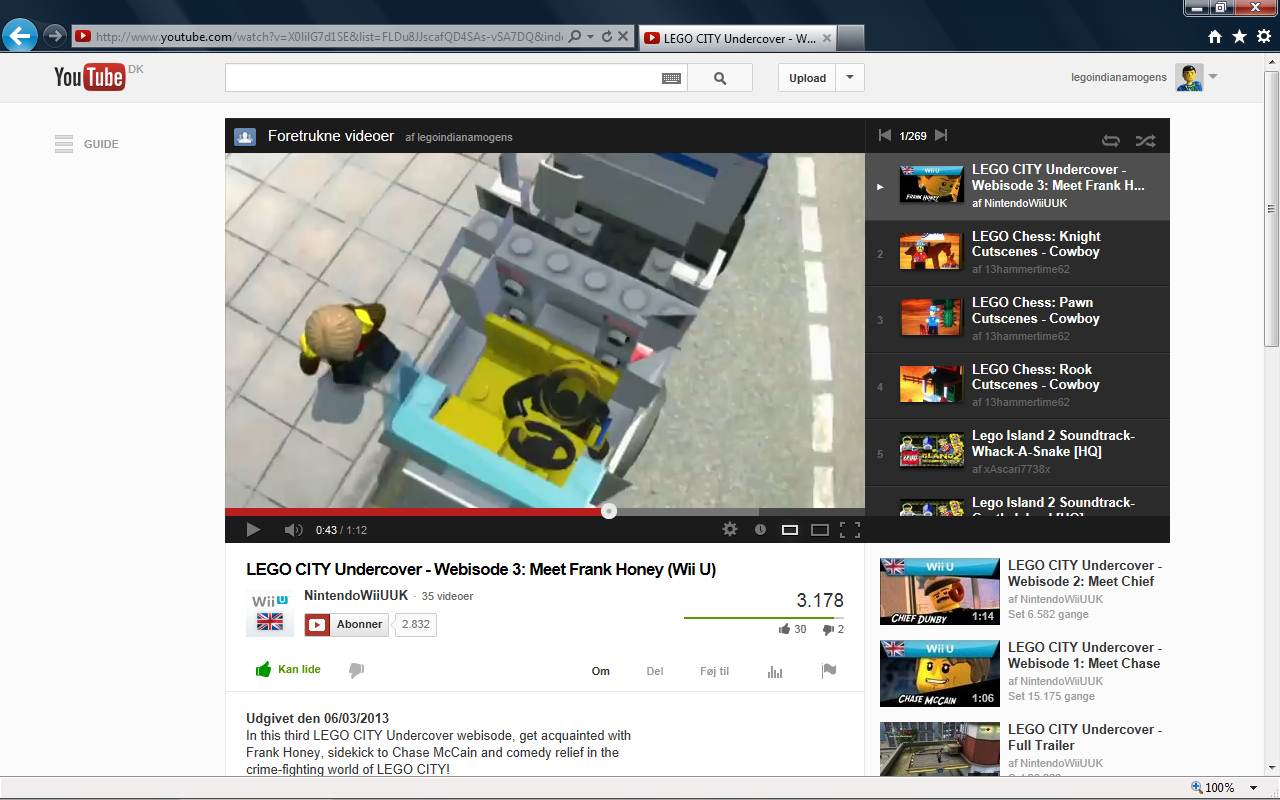Viewport: 1280px width, 800px height.
Task: Click the NintendoWiiUUK channel avatar
Action: pyautogui.click(x=270, y=612)
